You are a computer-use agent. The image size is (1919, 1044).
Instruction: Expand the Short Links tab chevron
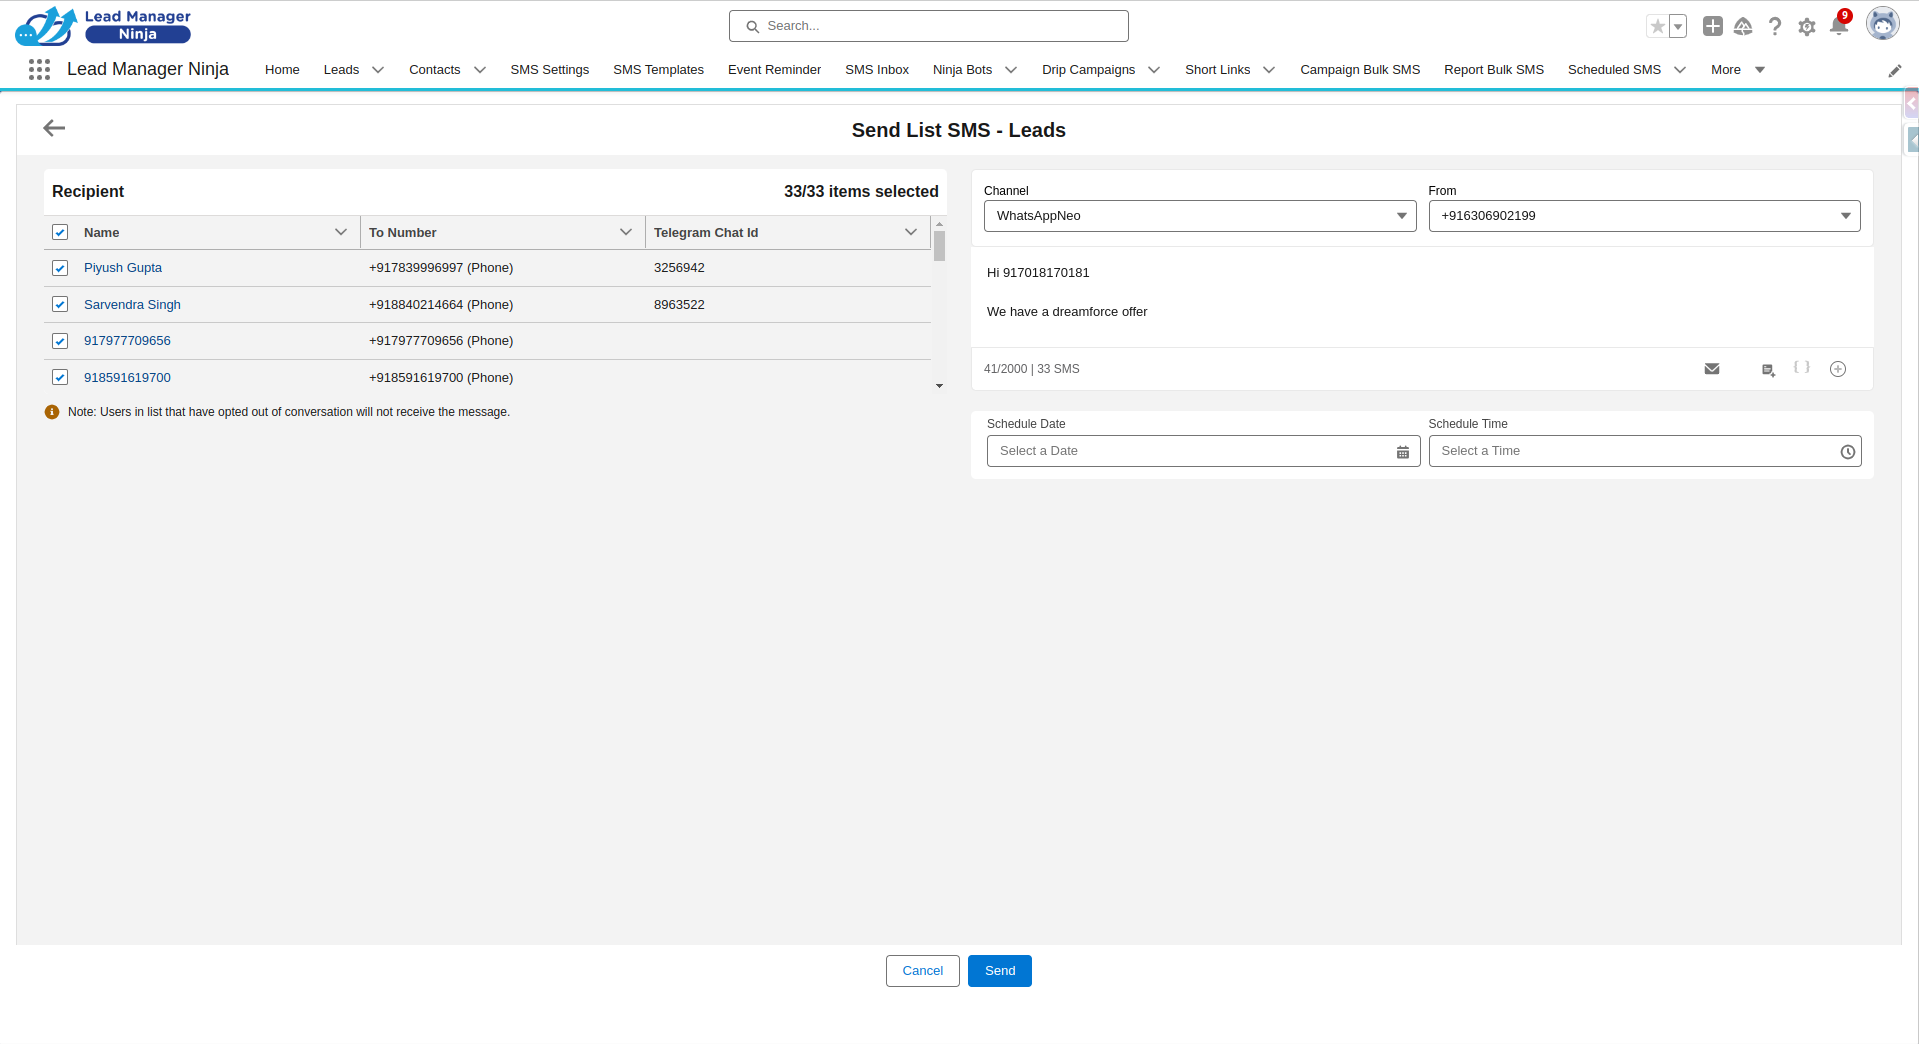pyautogui.click(x=1269, y=70)
